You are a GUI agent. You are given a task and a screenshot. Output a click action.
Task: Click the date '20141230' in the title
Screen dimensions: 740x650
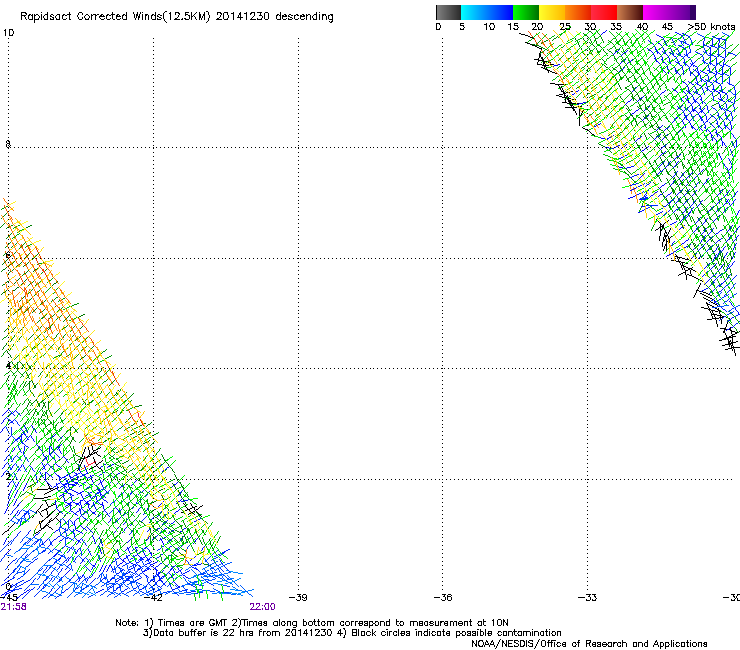click(242, 16)
